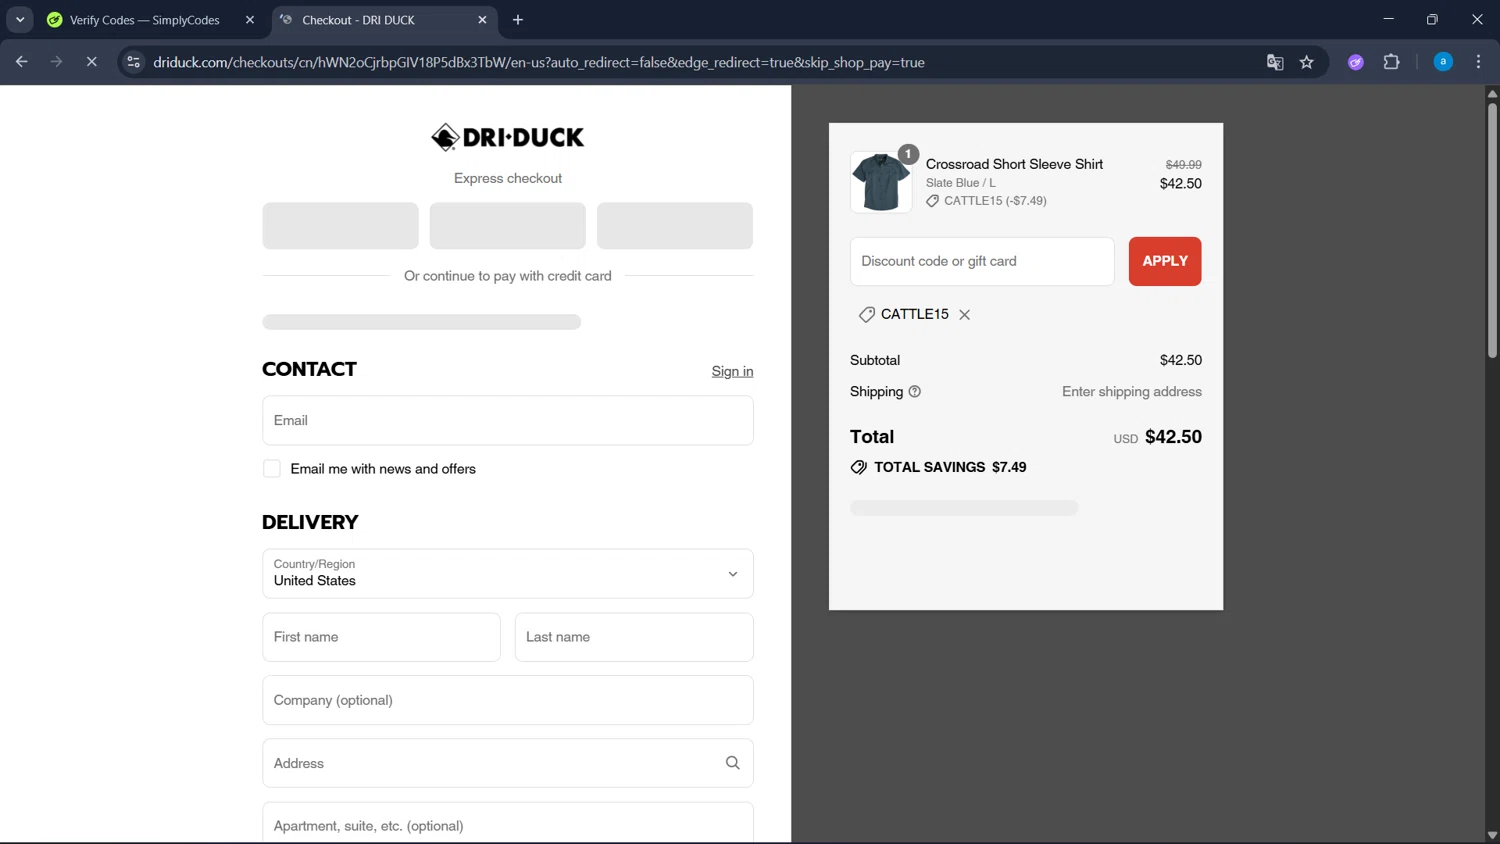This screenshot has width=1500, height=844.
Task: Close the Checkout DRI DUCK tab
Action: pos(482,20)
